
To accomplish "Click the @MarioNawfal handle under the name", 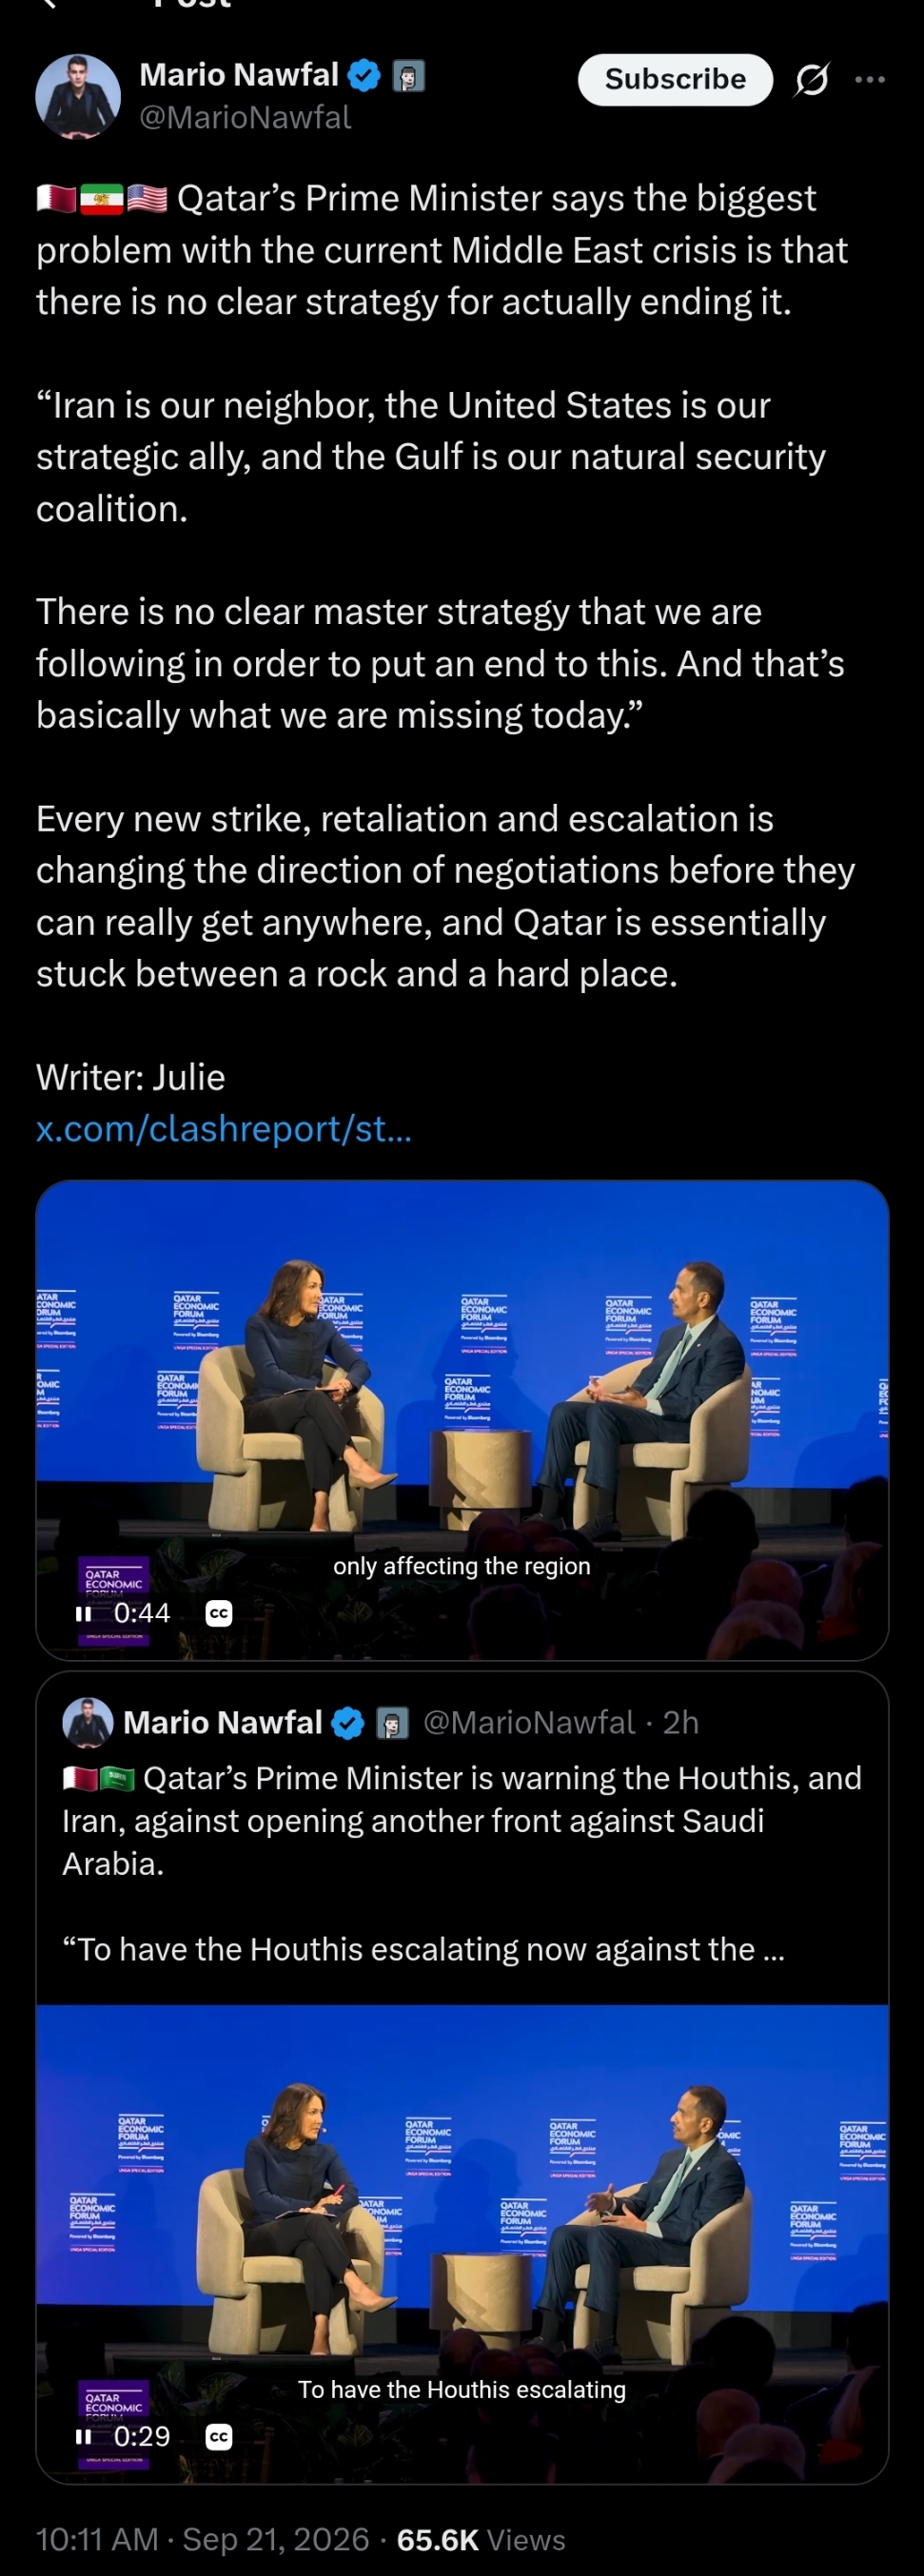I will pos(245,117).
